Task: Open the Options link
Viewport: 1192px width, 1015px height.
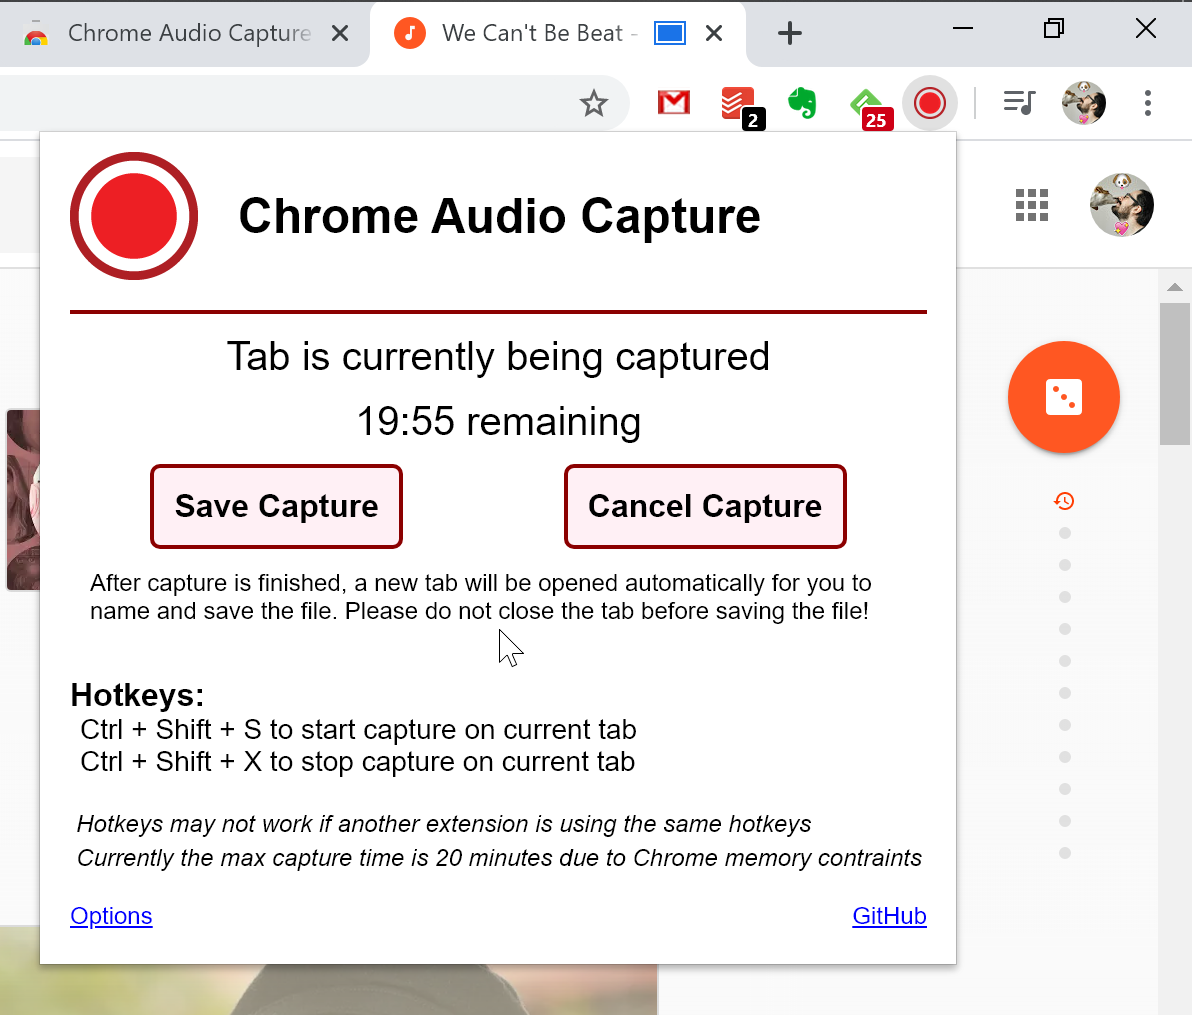Action: tap(111, 916)
